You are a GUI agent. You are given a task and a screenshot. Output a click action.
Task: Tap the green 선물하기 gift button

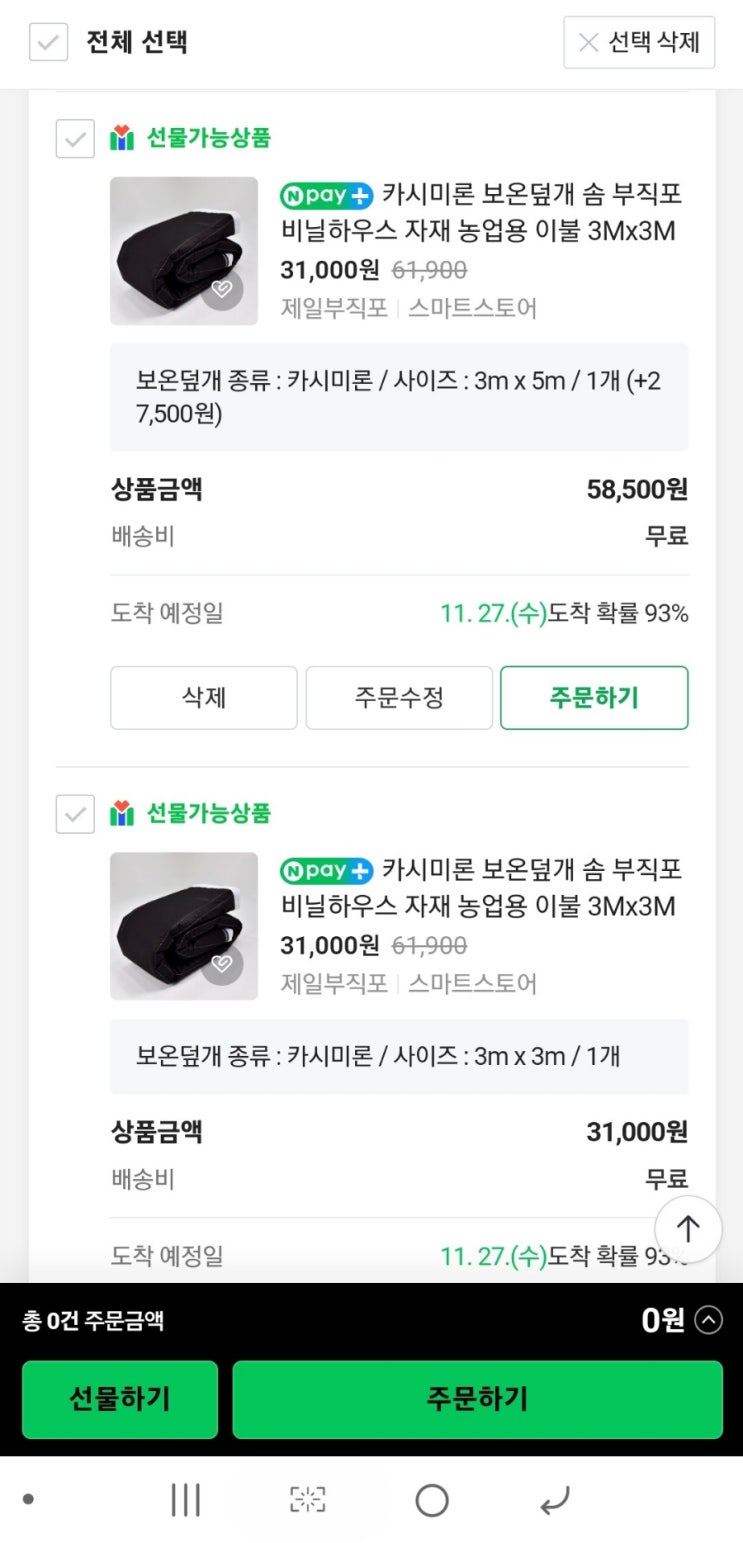(x=120, y=1398)
